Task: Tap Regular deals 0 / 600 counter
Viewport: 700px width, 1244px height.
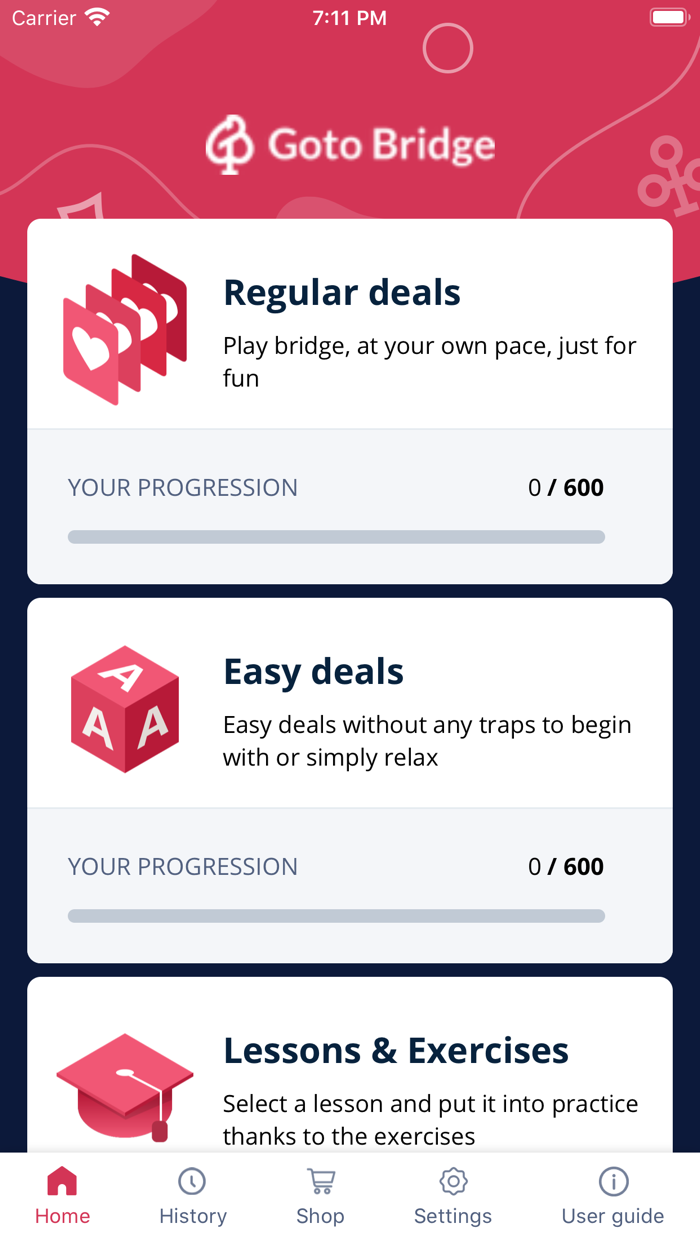Action: coord(566,488)
